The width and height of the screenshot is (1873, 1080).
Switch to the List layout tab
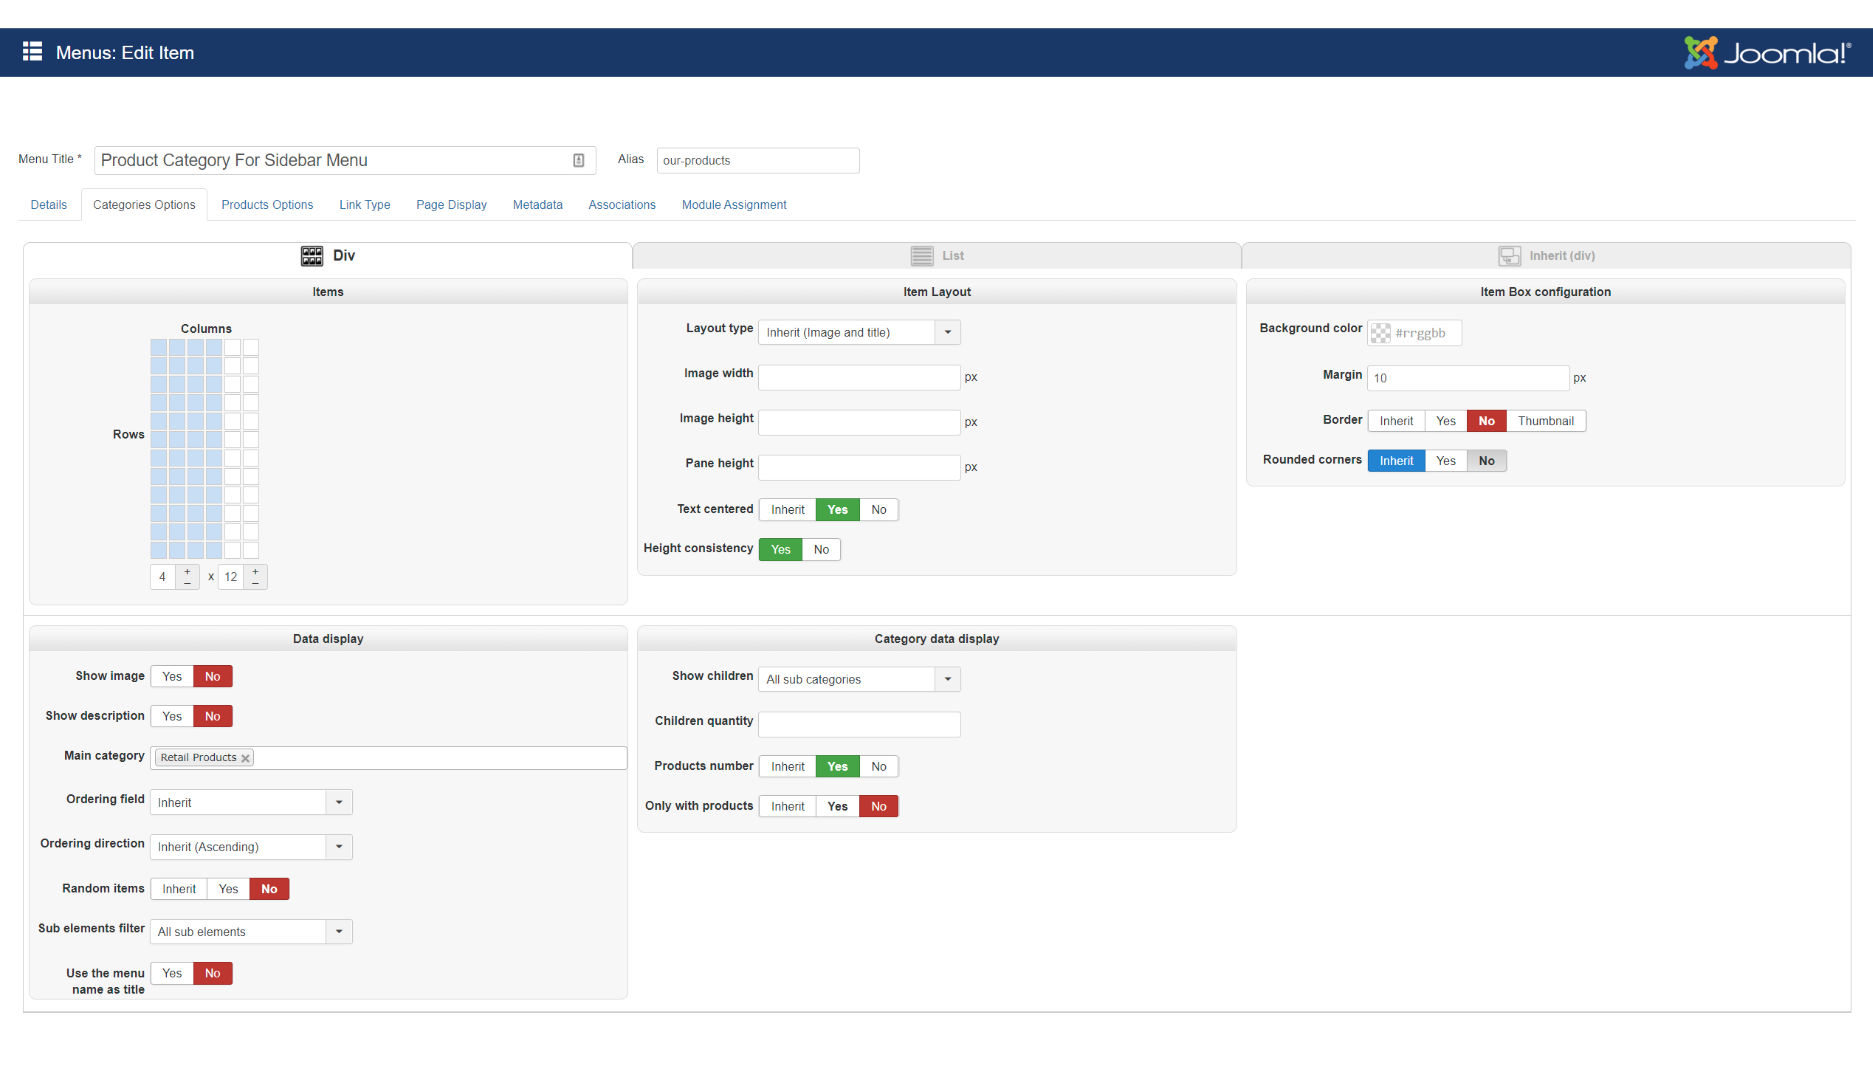pos(937,256)
